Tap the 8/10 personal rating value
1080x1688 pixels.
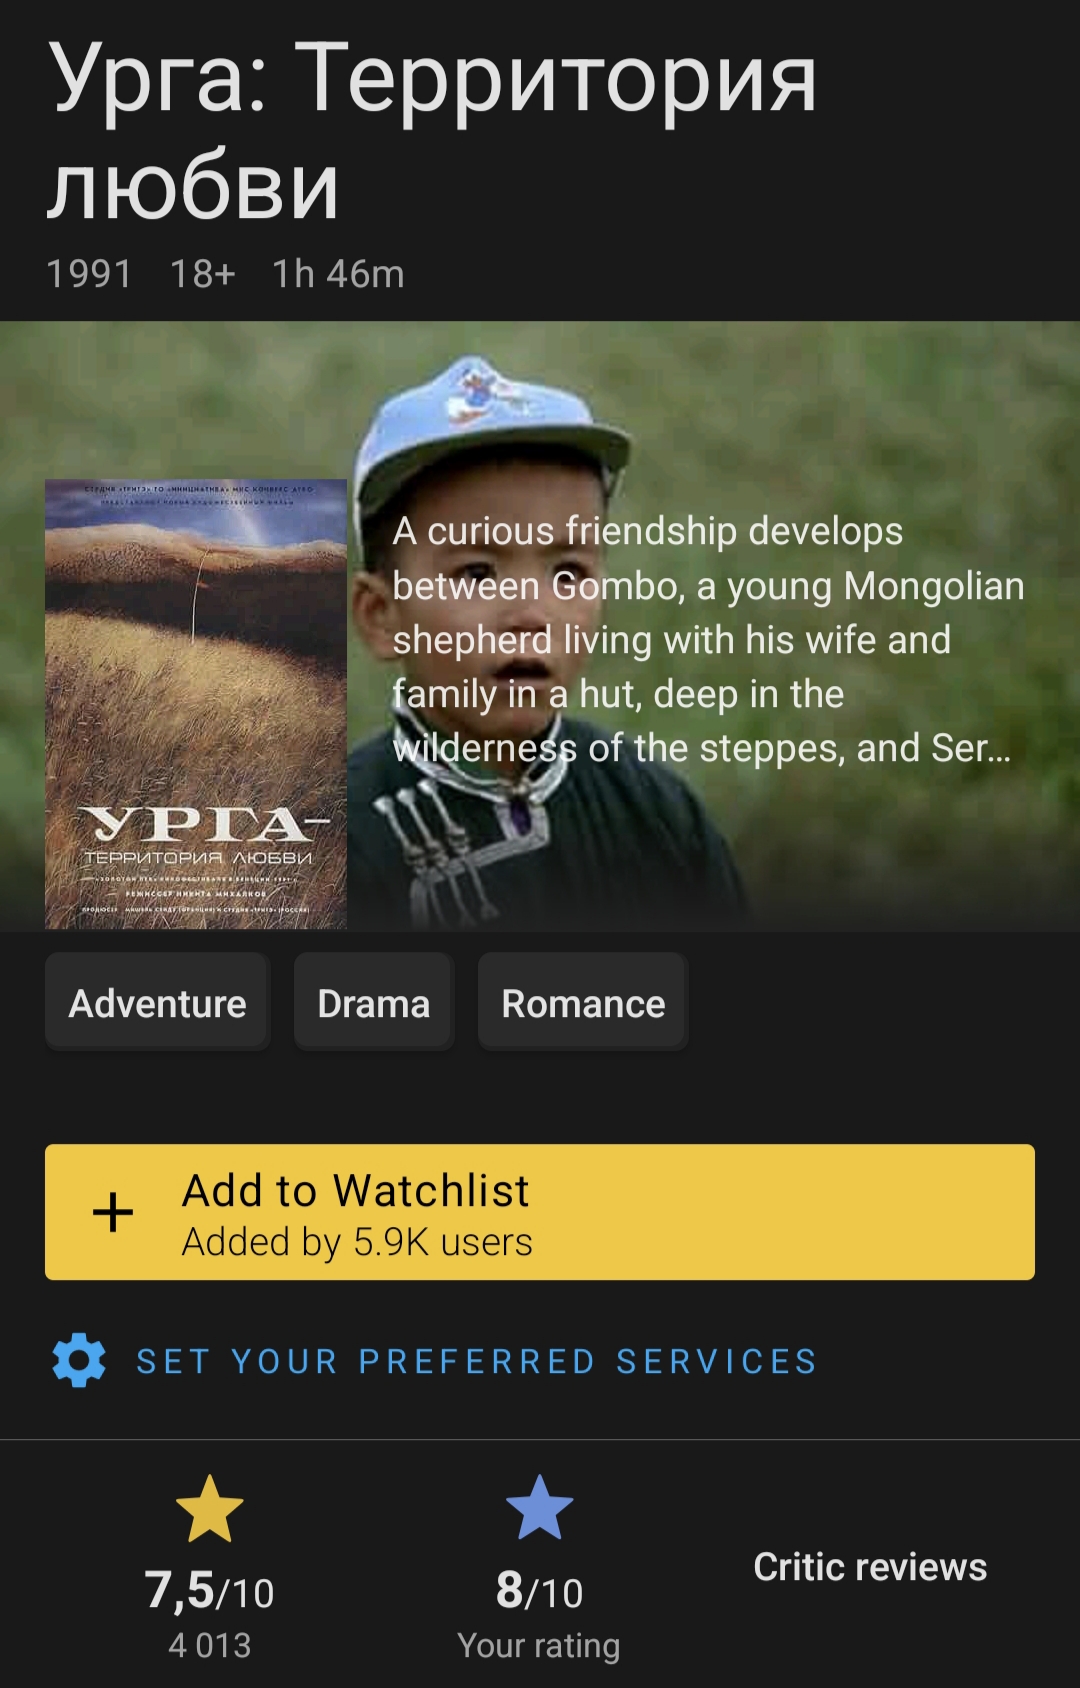(539, 1590)
